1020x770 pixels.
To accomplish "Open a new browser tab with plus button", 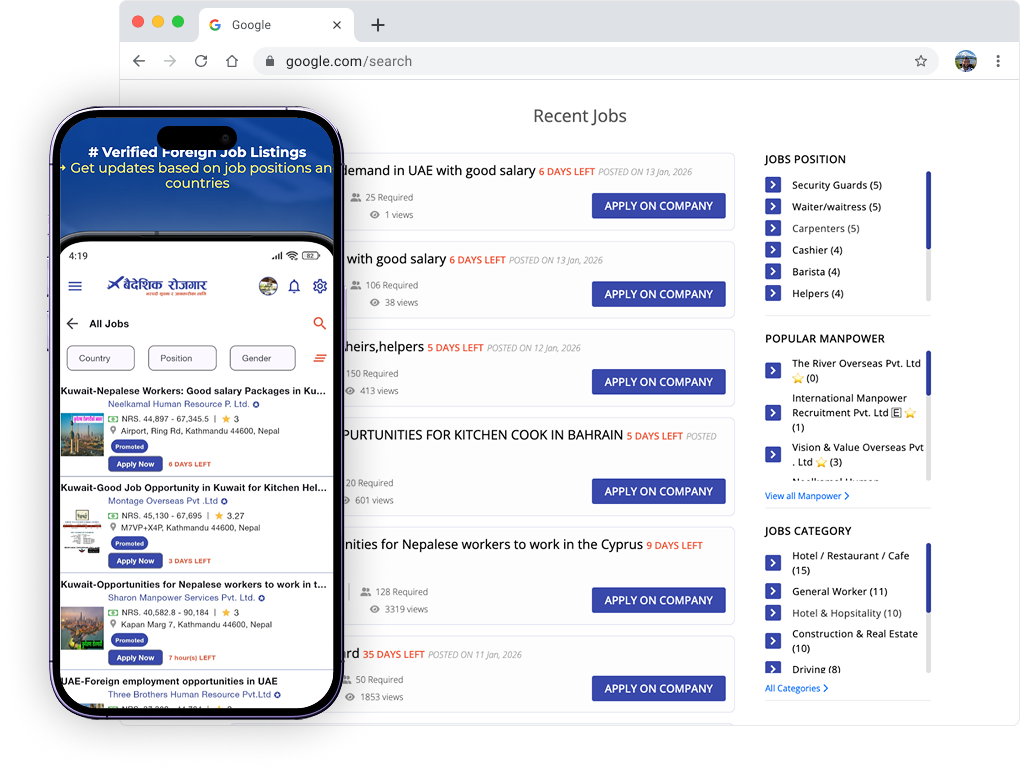I will (x=377, y=25).
